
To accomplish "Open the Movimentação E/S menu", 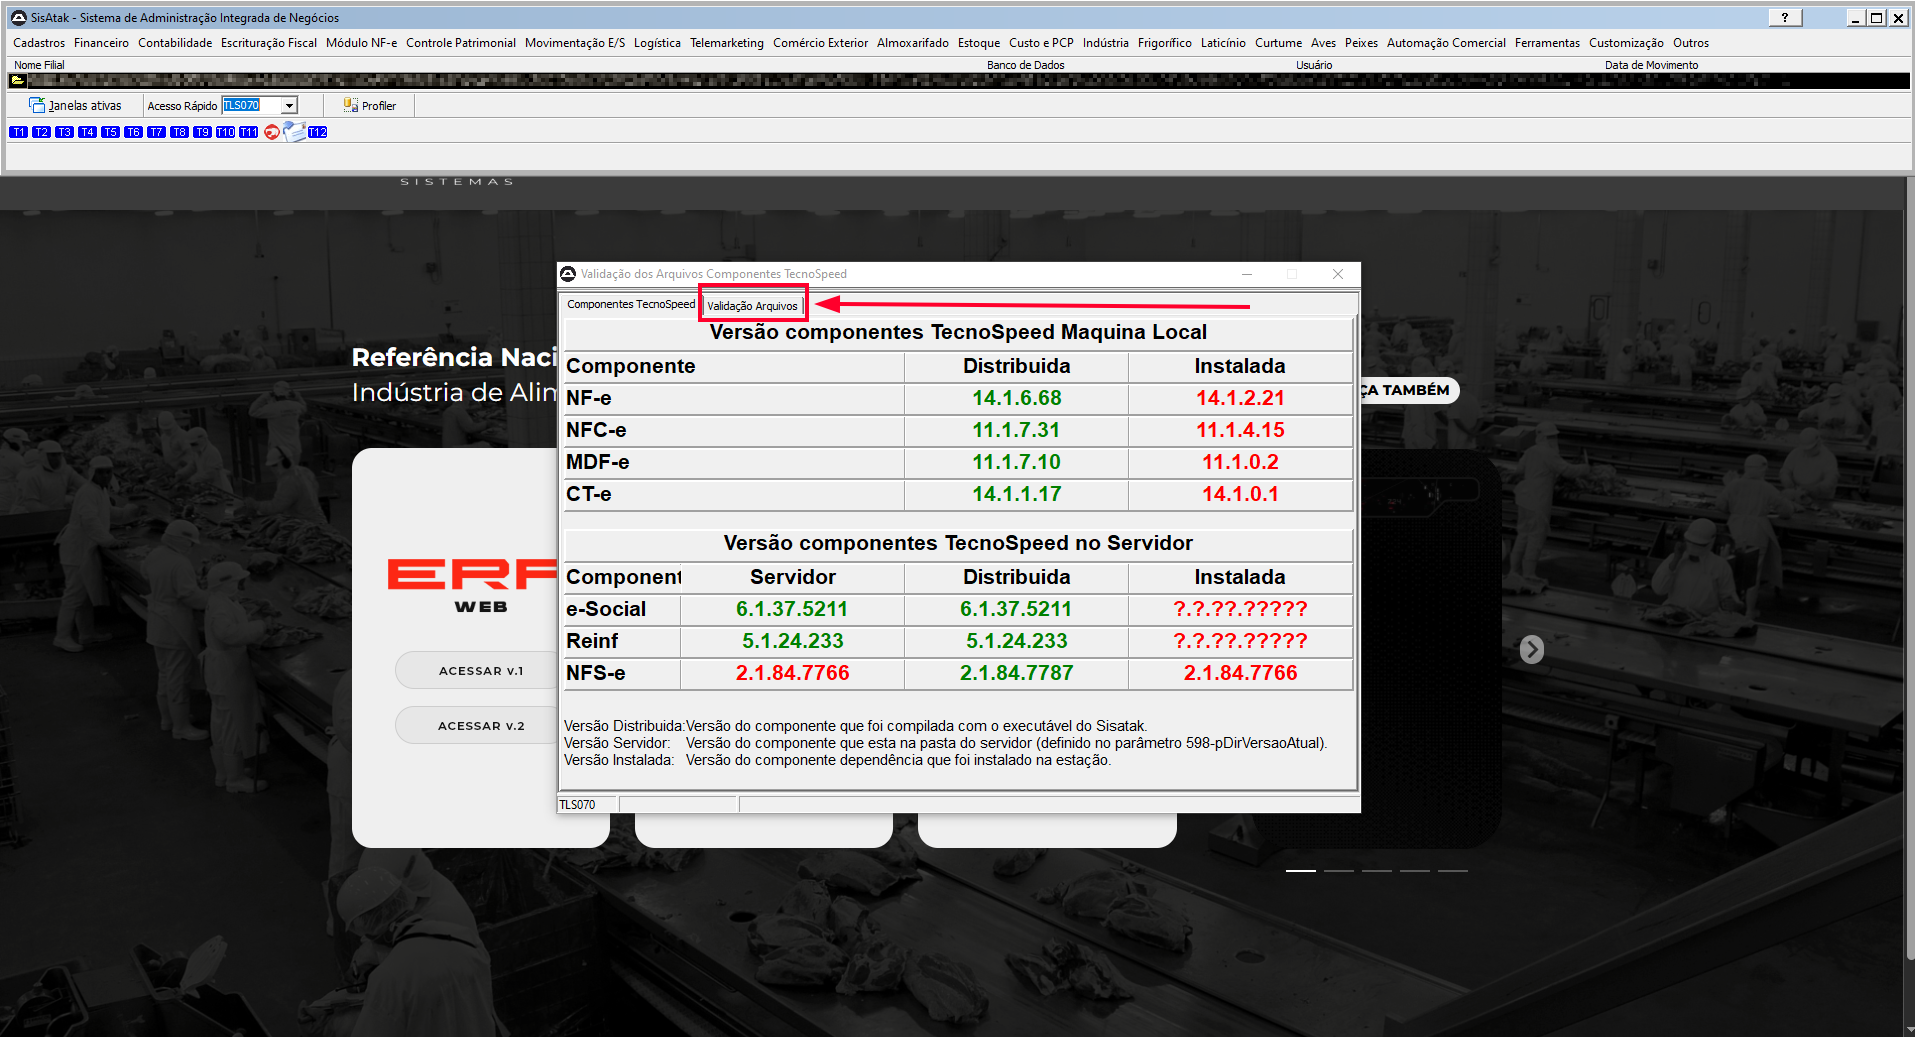I will coord(575,43).
